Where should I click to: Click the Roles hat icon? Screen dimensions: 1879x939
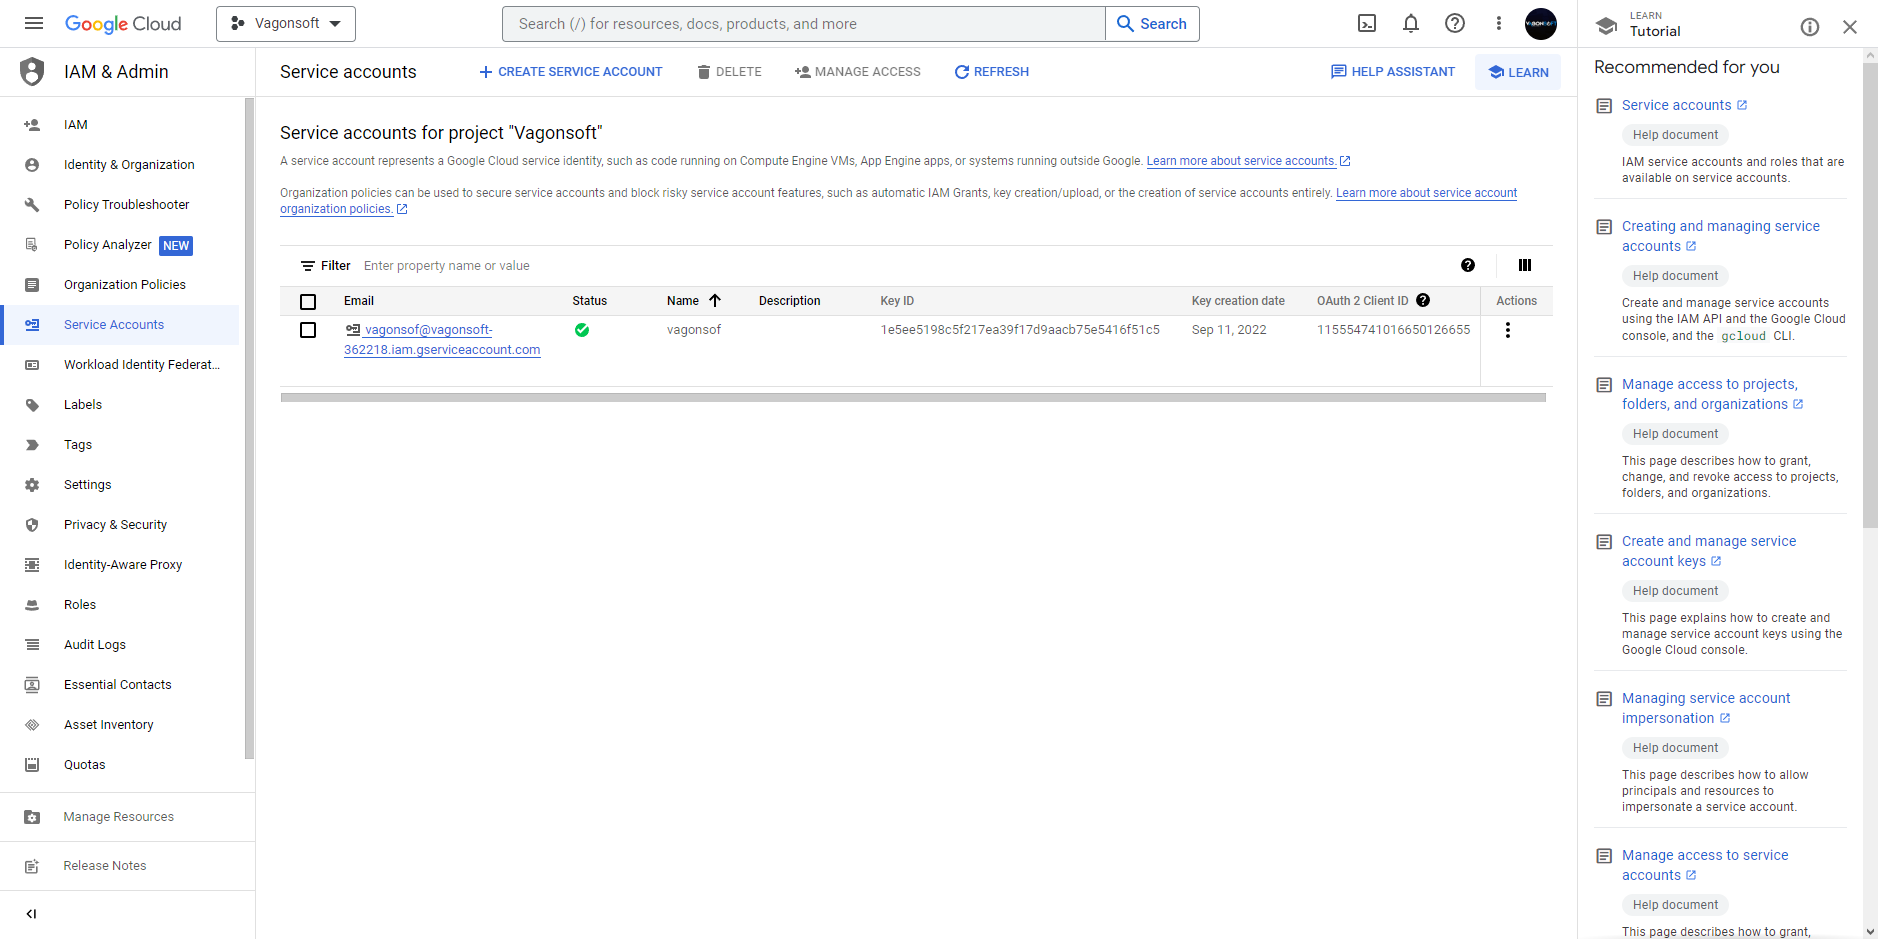tap(32, 605)
